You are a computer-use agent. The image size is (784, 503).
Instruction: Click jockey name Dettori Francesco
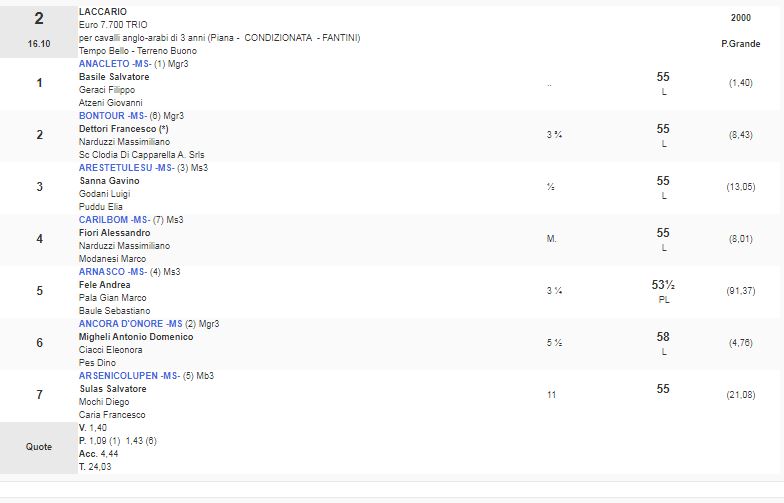click(x=118, y=129)
